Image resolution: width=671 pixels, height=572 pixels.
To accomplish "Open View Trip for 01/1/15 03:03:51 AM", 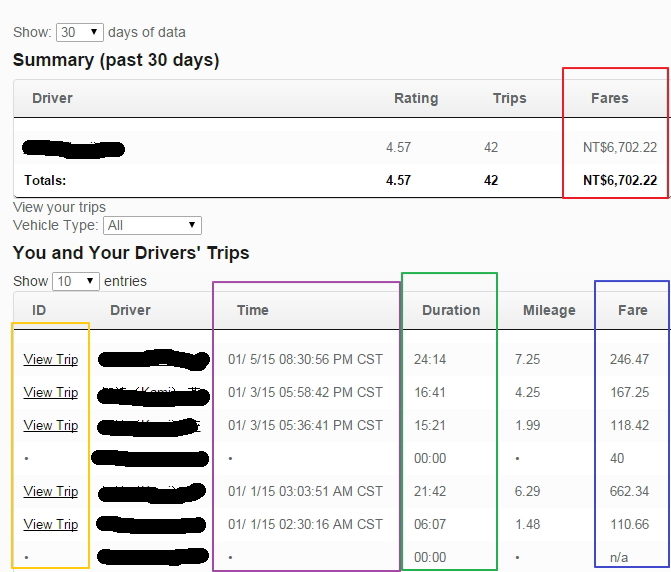I will [50, 491].
